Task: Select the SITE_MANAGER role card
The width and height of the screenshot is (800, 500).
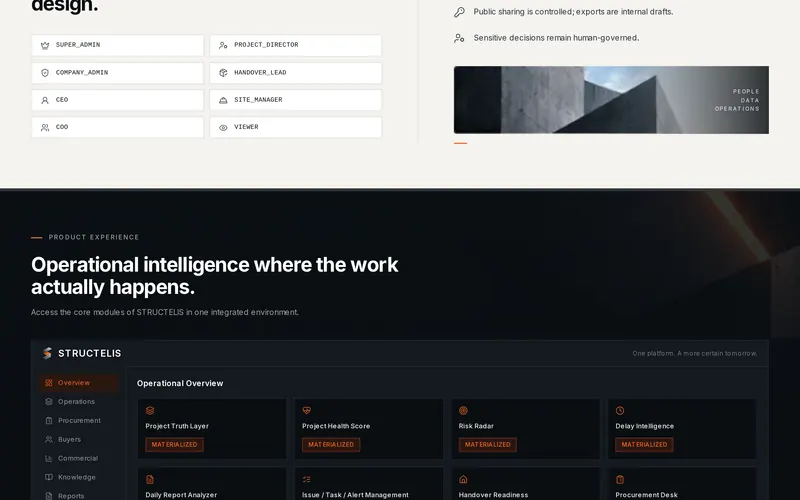Action: coord(295,100)
